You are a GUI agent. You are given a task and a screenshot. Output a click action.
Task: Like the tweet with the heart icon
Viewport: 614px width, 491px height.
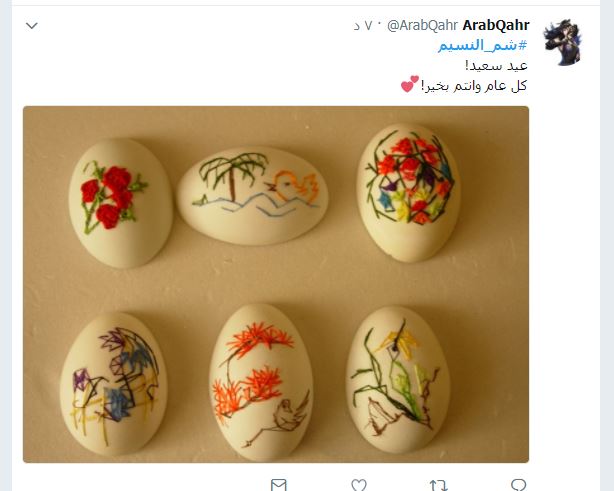click(x=359, y=485)
